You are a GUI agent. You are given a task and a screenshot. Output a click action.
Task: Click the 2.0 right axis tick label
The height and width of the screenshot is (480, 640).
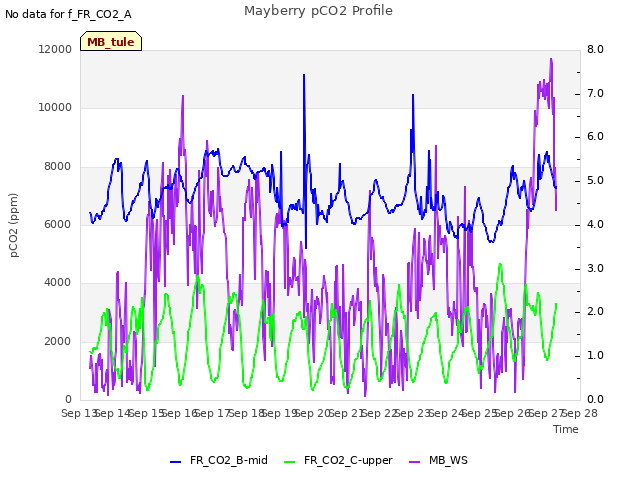click(595, 312)
